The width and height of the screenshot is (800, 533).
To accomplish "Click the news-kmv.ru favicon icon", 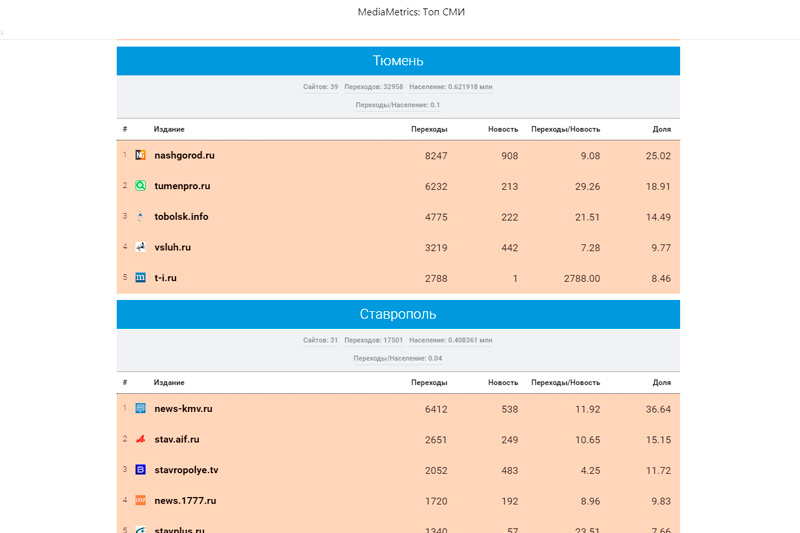I will click(141, 409).
